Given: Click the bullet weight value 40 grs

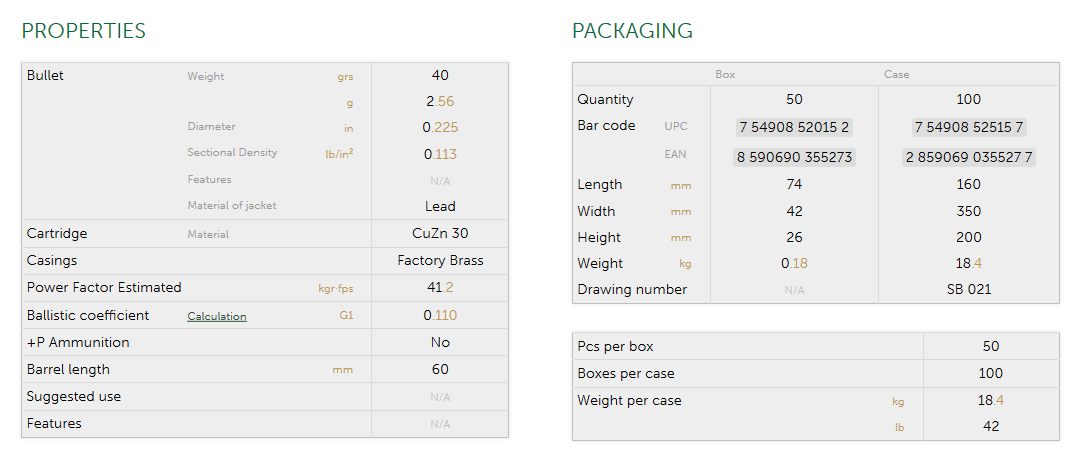Looking at the screenshot, I should click(x=440, y=75).
